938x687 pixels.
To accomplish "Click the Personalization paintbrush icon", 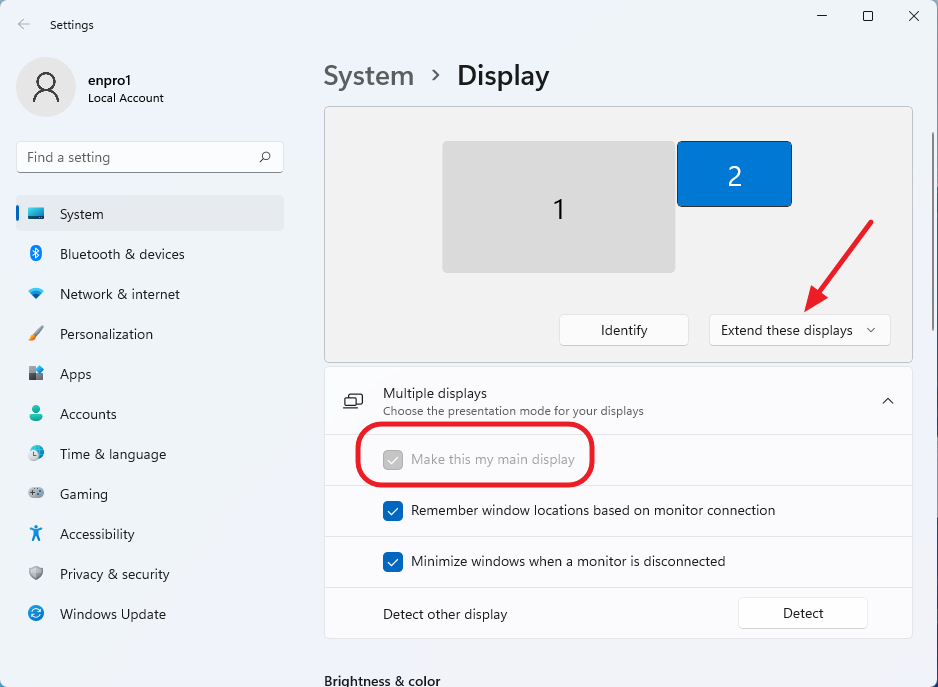I will click(36, 333).
